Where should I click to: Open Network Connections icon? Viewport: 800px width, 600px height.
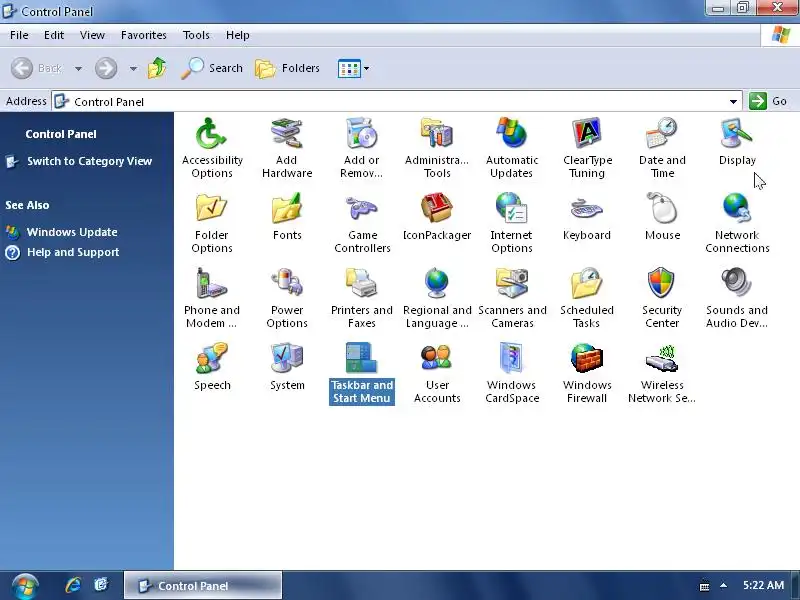click(x=737, y=223)
